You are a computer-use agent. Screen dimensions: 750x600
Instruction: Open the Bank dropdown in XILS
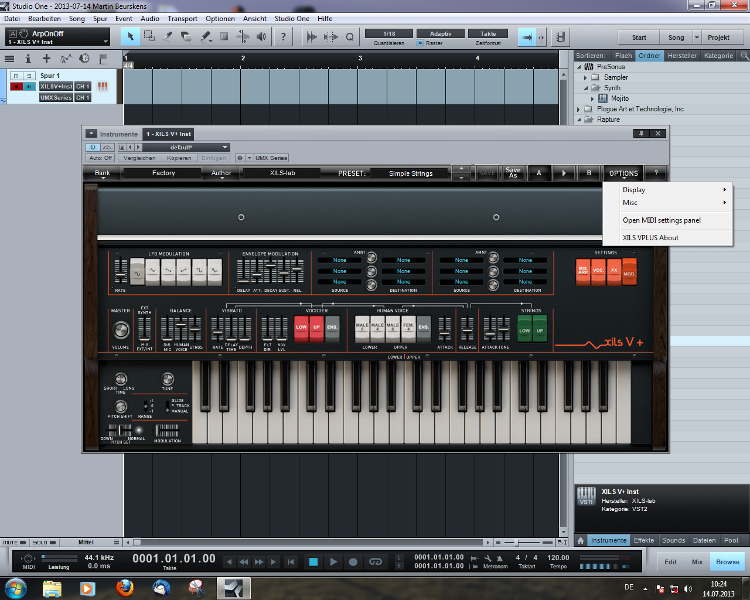click(x=102, y=173)
